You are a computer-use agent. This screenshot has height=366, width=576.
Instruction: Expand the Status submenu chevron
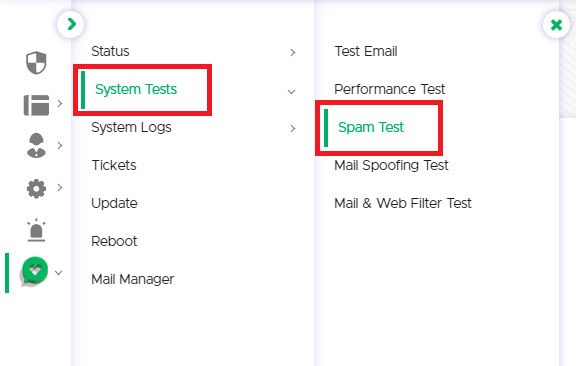pyautogui.click(x=293, y=53)
